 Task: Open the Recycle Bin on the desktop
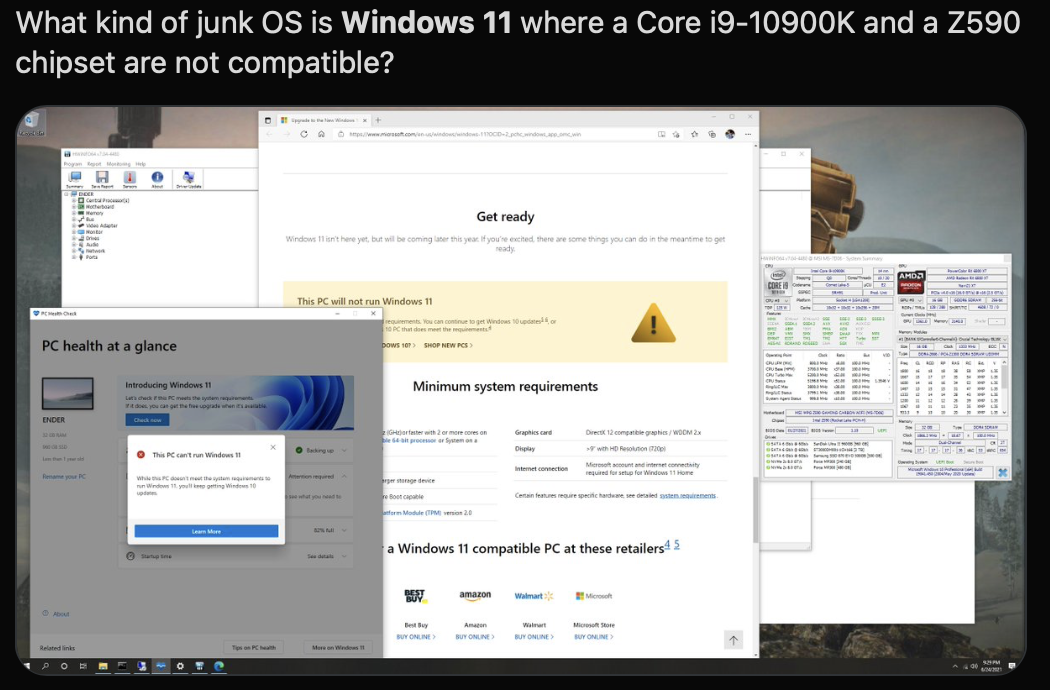click(31, 123)
